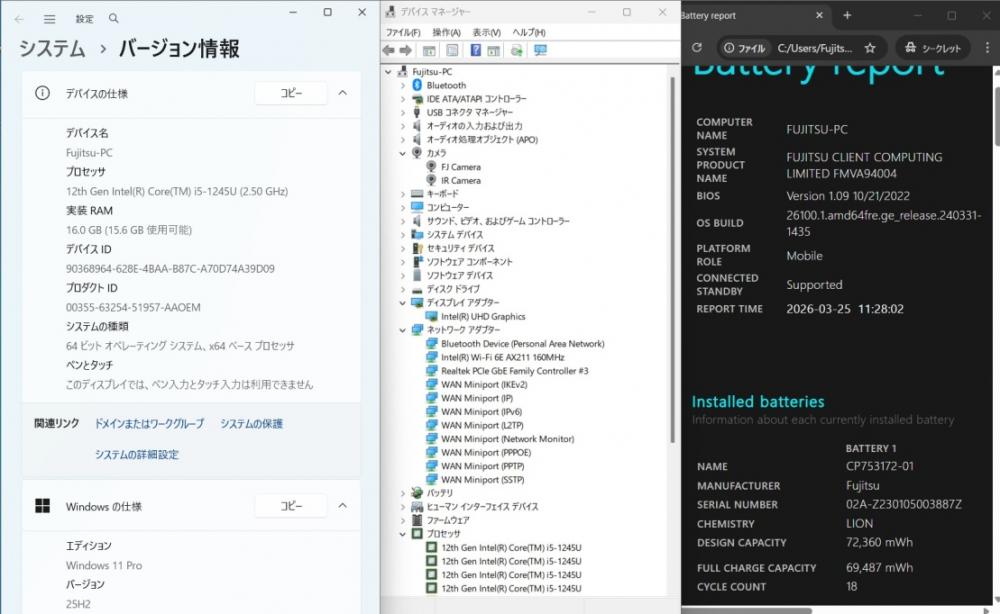1000x614 pixels.
Task: Collapse the ディスプレイ アダプター category
Action: (x=402, y=303)
